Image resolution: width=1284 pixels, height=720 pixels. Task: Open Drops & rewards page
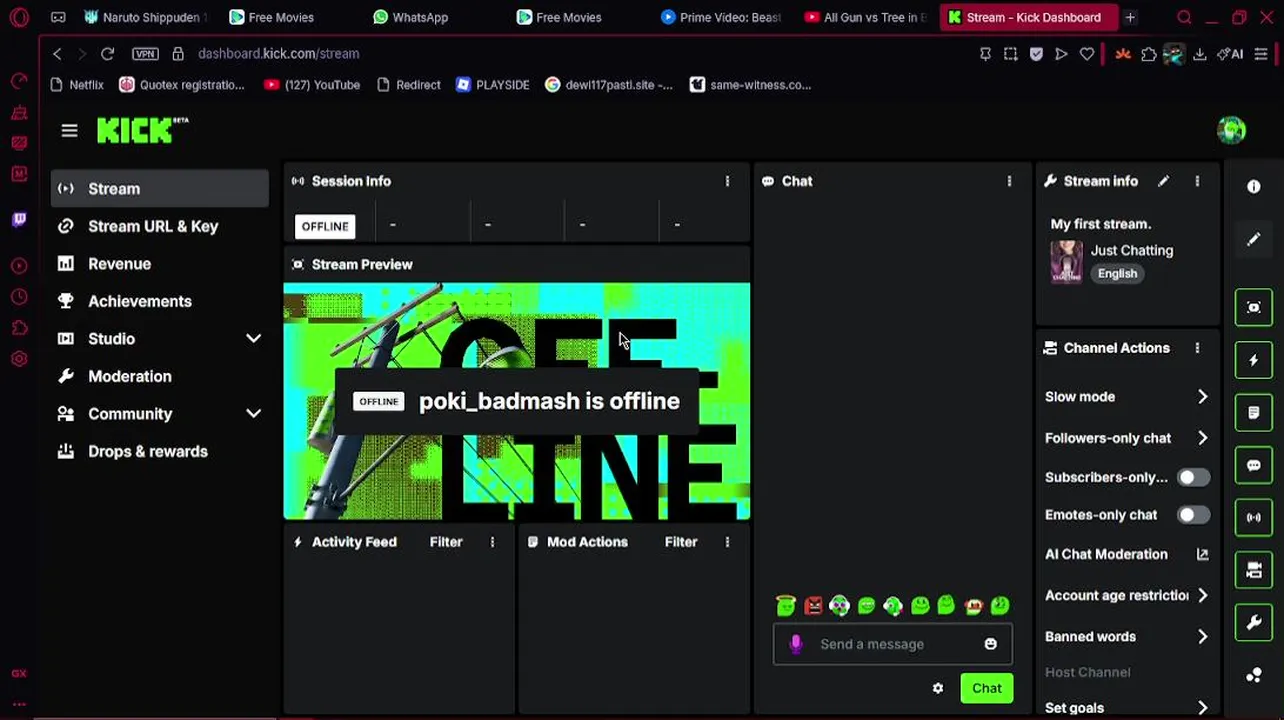(160, 451)
